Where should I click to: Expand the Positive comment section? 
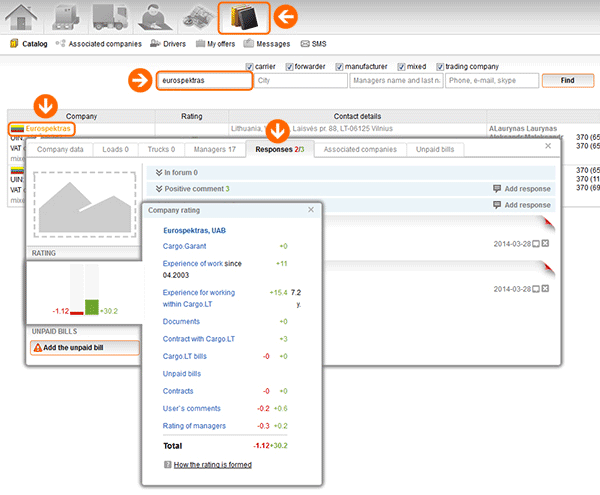point(196,188)
